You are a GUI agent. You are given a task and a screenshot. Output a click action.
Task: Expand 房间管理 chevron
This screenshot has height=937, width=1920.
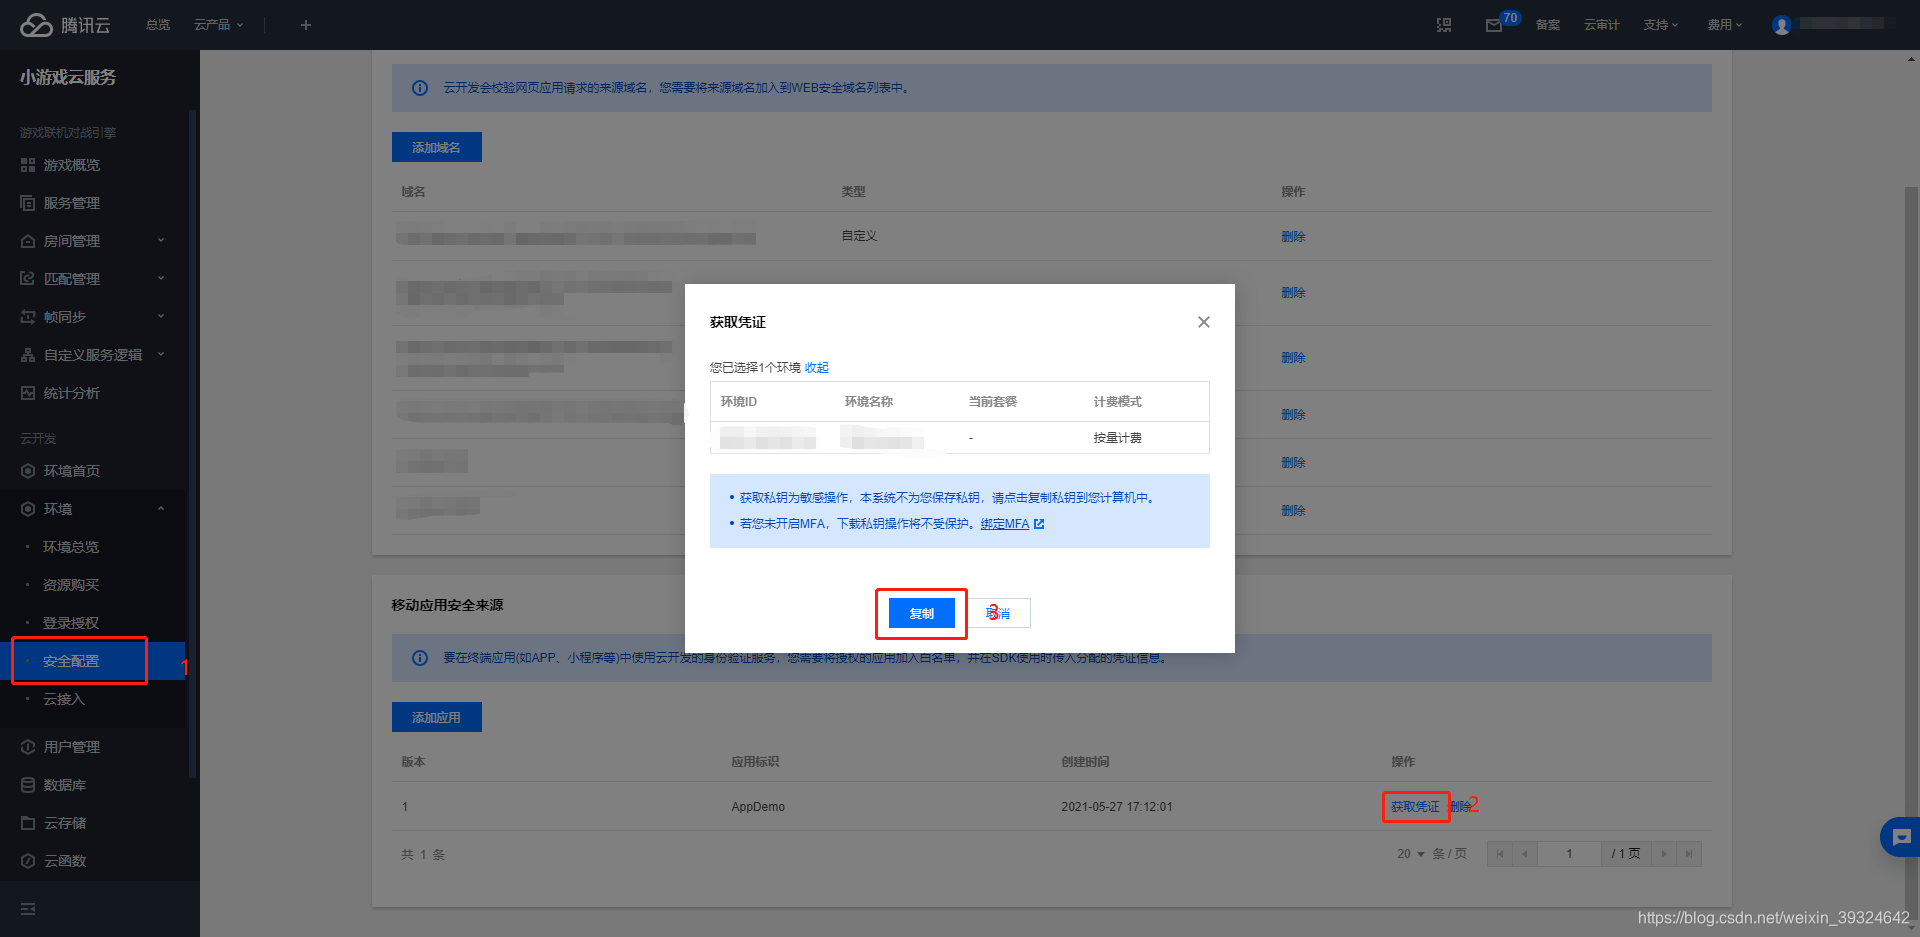pyautogui.click(x=161, y=241)
